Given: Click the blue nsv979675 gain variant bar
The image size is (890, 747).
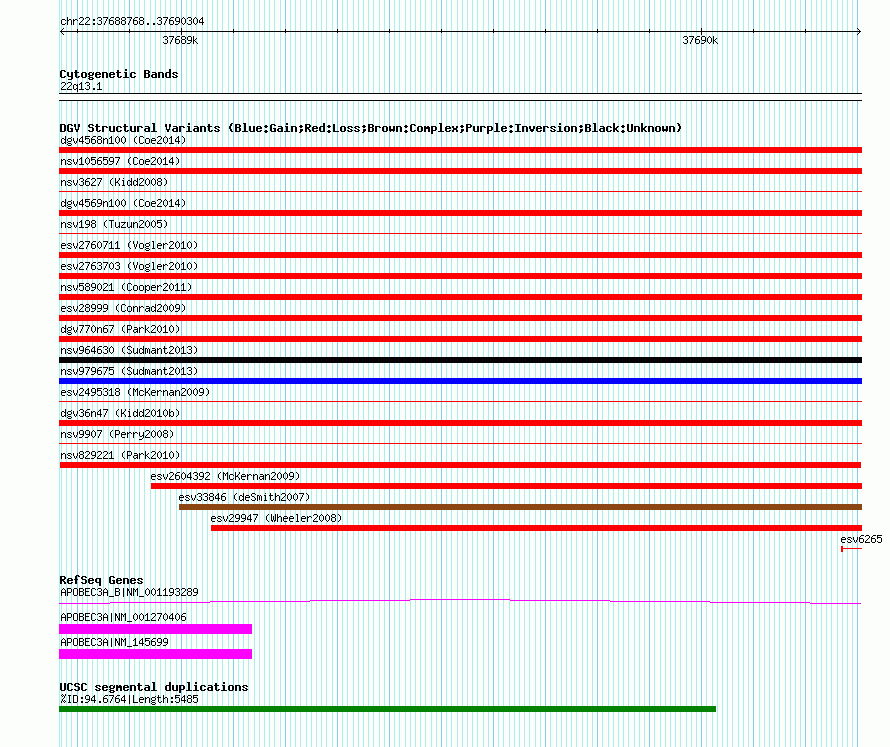Looking at the screenshot, I should [x=460, y=381].
